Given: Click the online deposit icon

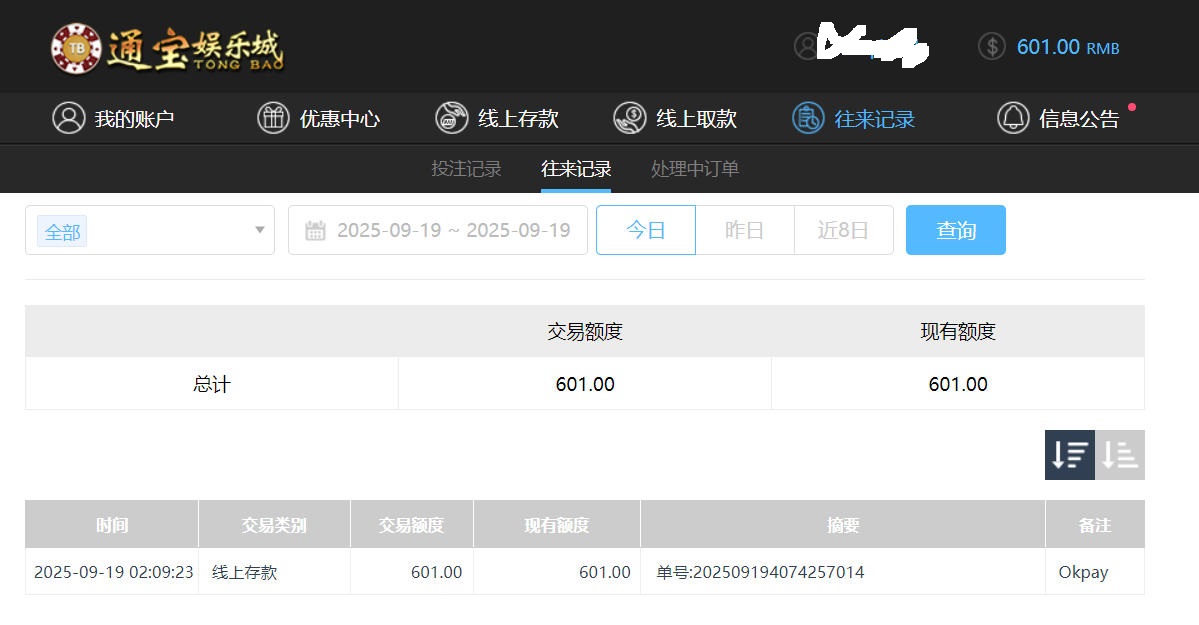Looking at the screenshot, I should [452, 118].
